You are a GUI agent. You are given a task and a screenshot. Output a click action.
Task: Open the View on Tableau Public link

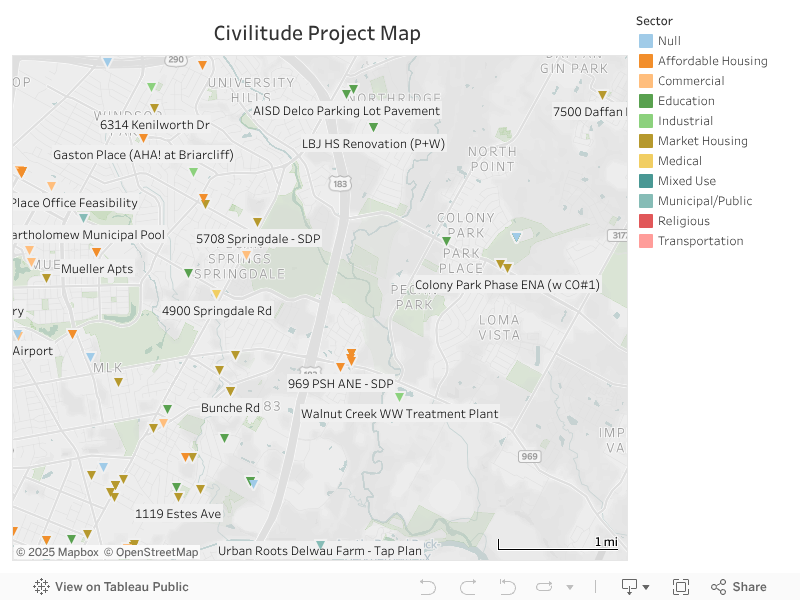coord(122,587)
